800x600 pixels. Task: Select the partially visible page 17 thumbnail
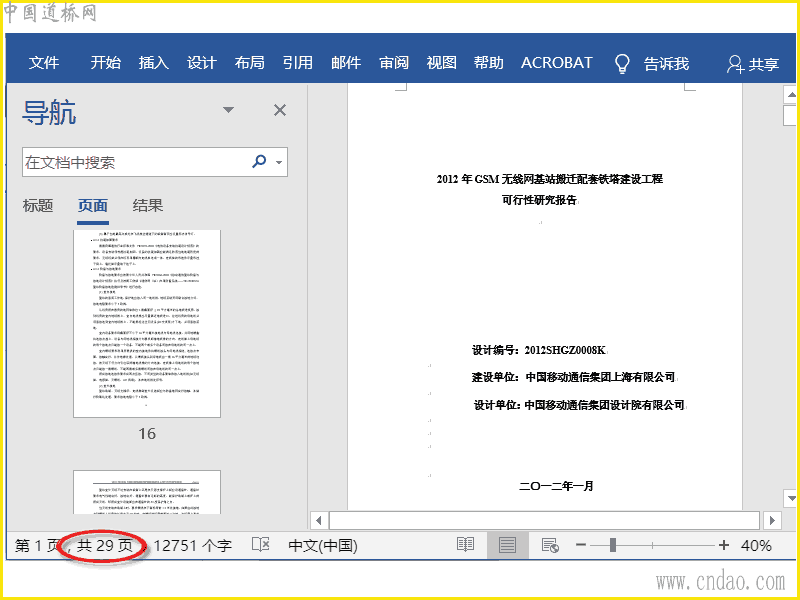click(x=147, y=492)
